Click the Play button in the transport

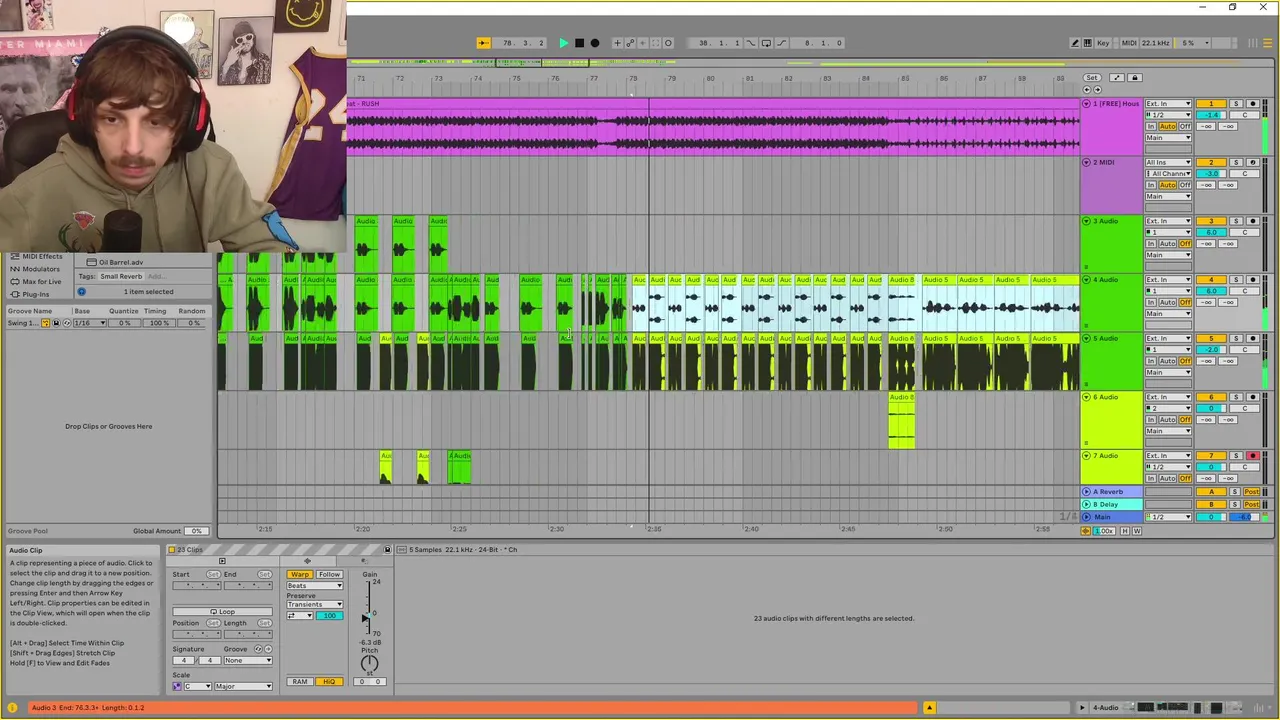[x=564, y=43]
